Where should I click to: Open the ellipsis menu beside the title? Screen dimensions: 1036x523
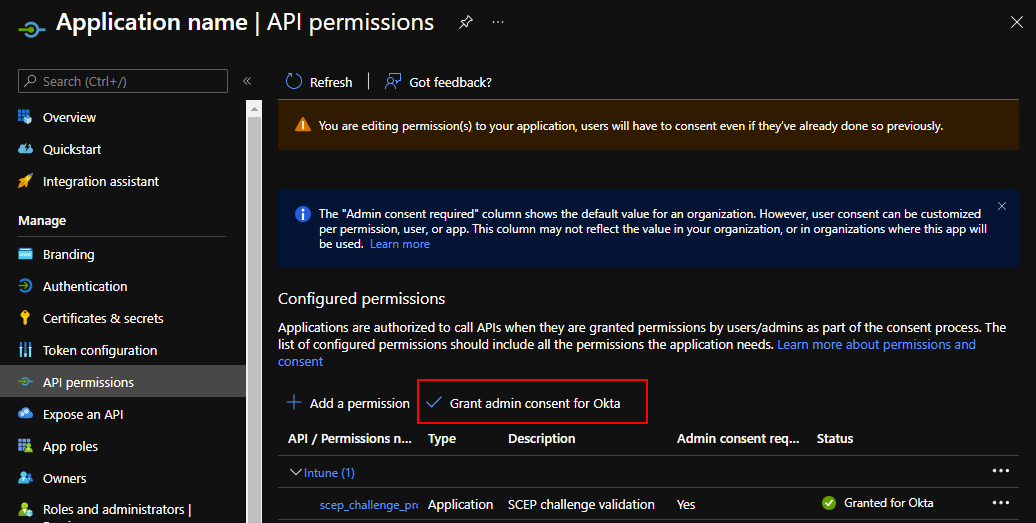(x=498, y=22)
